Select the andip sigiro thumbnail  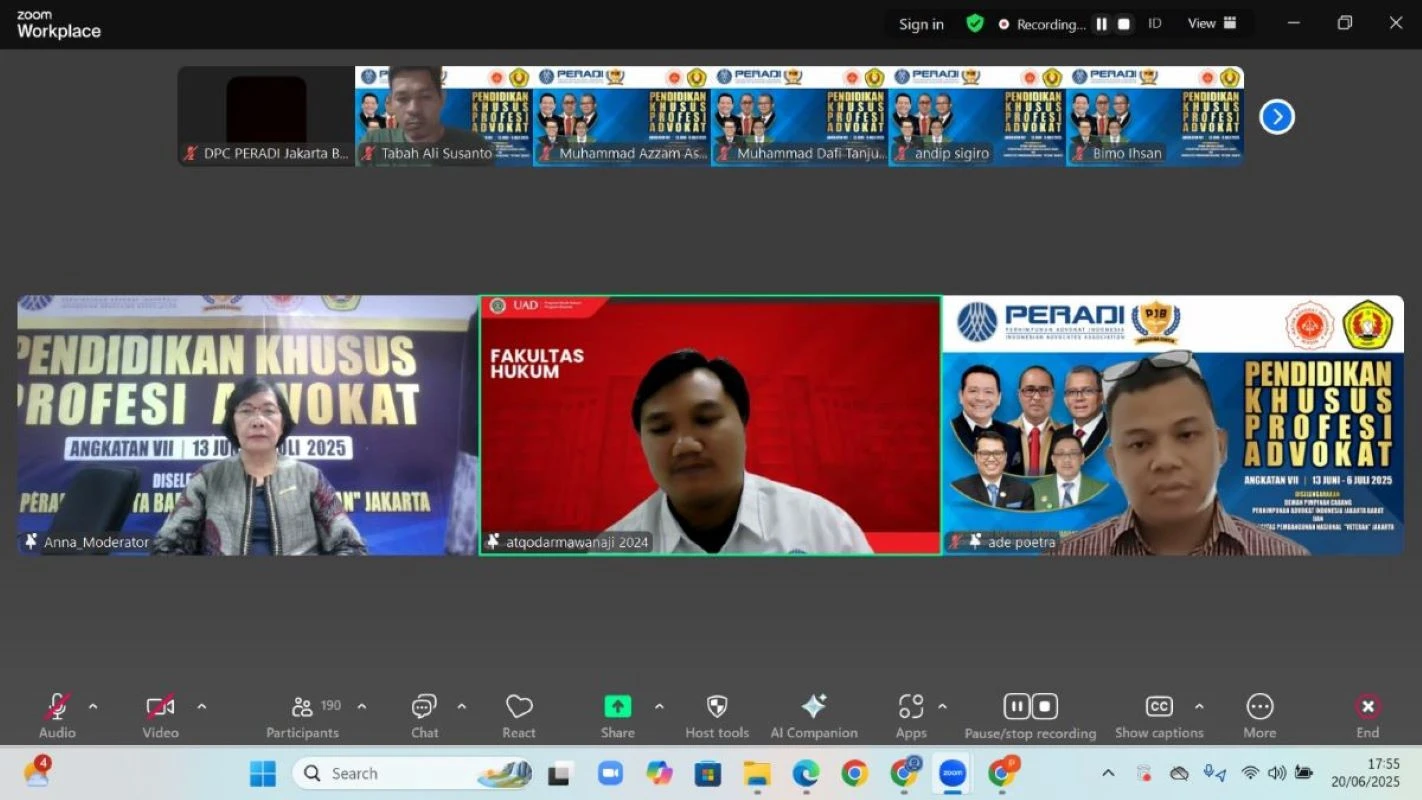click(x=978, y=116)
